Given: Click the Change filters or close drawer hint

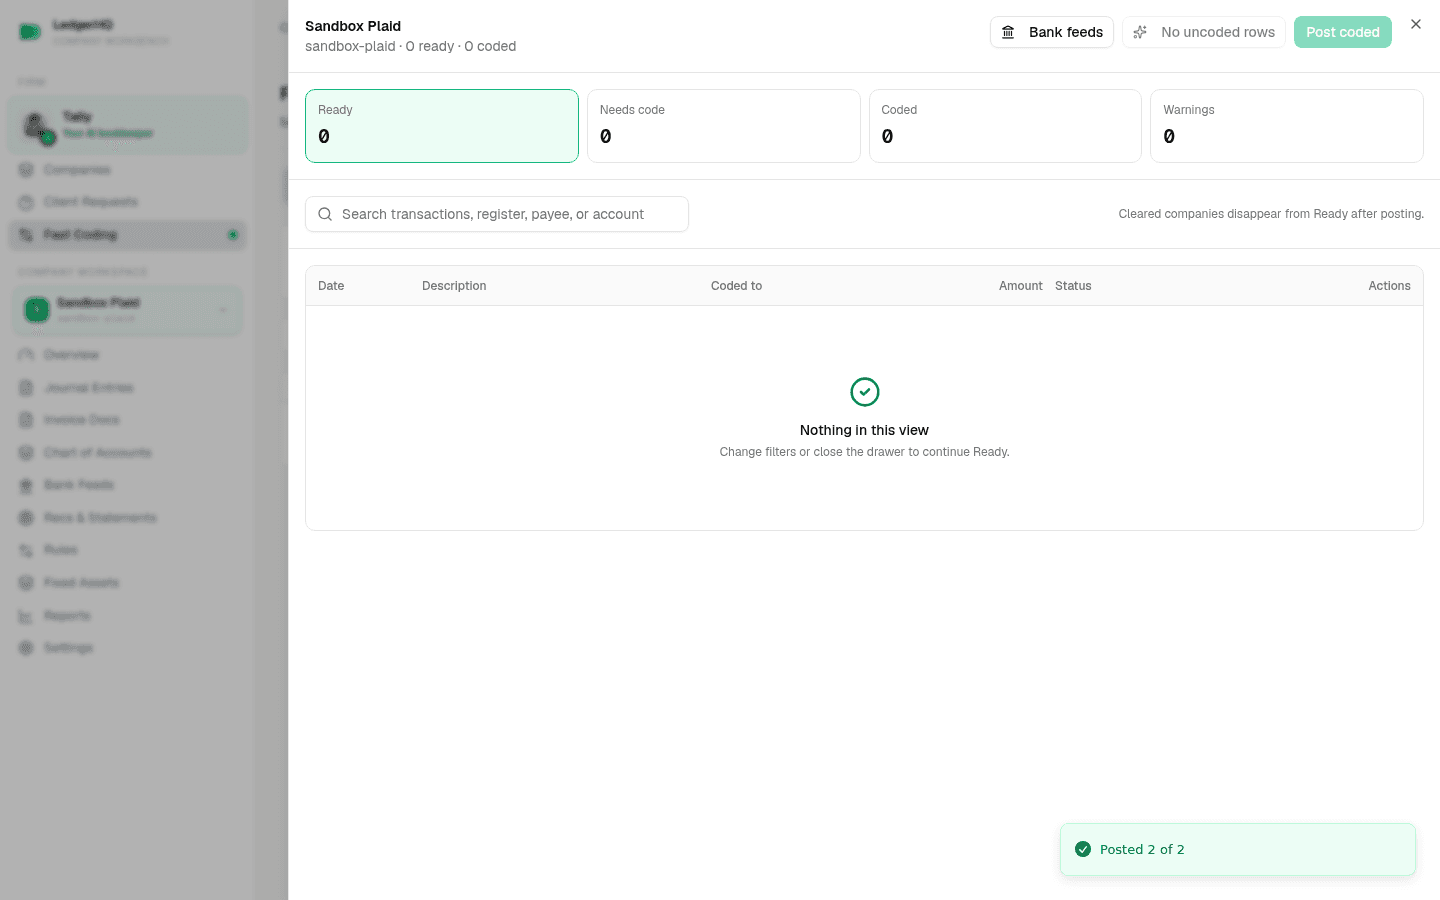Looking at the screenshot, I should (x=864, y=452).
